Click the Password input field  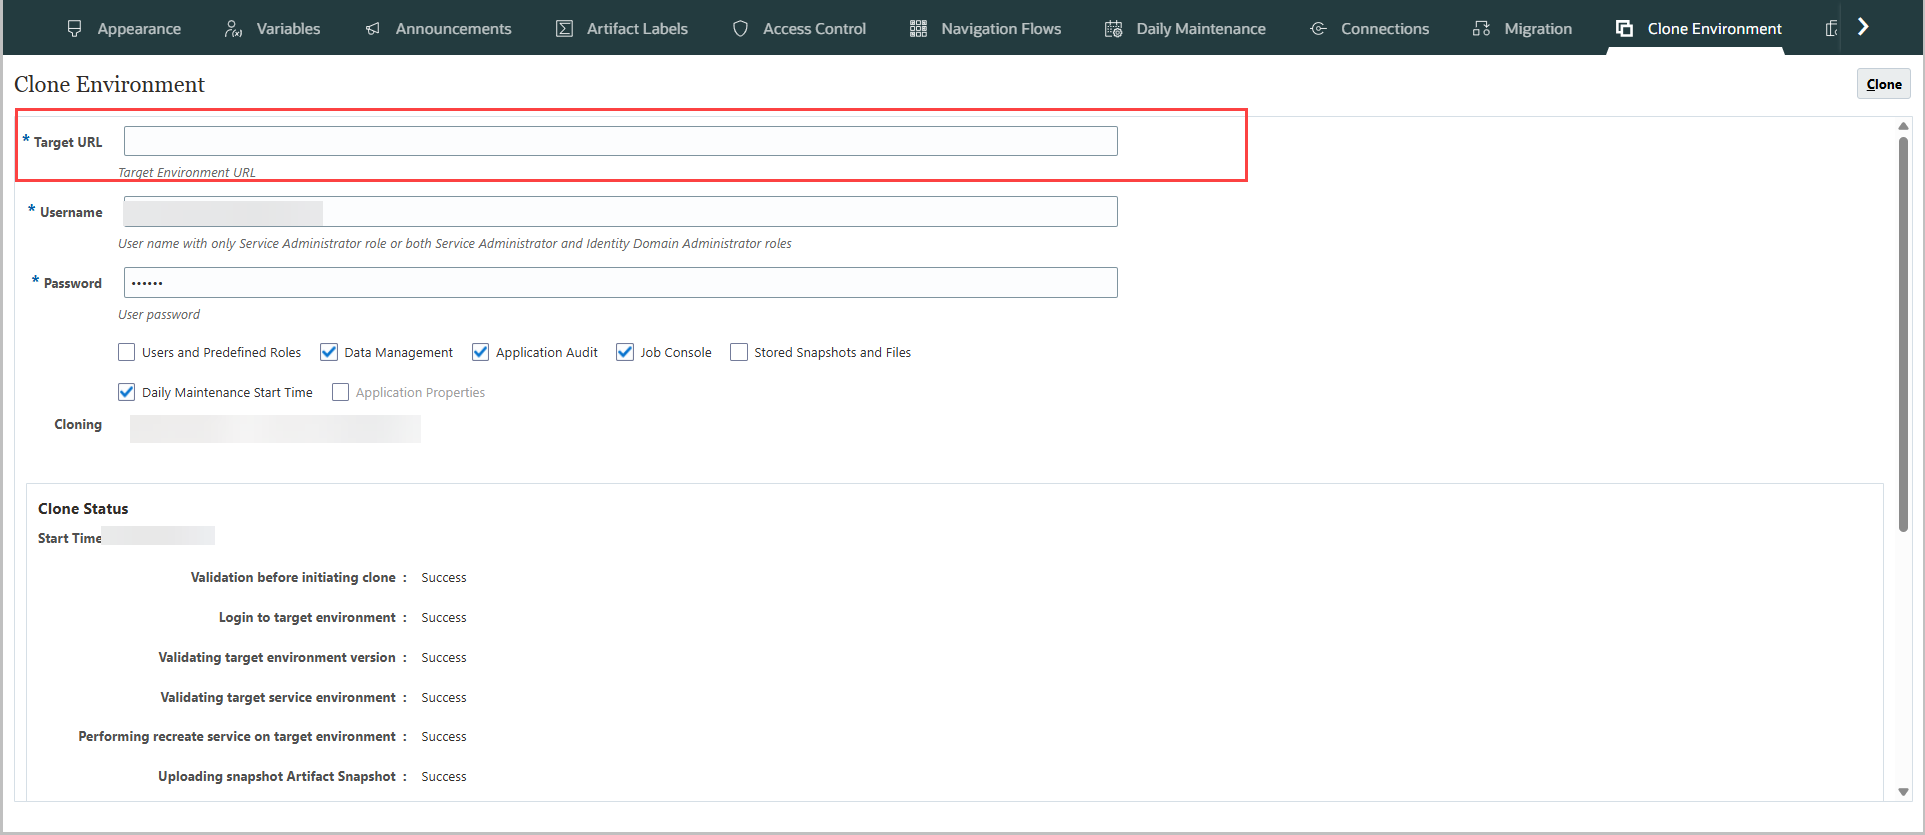coord(620,283)
